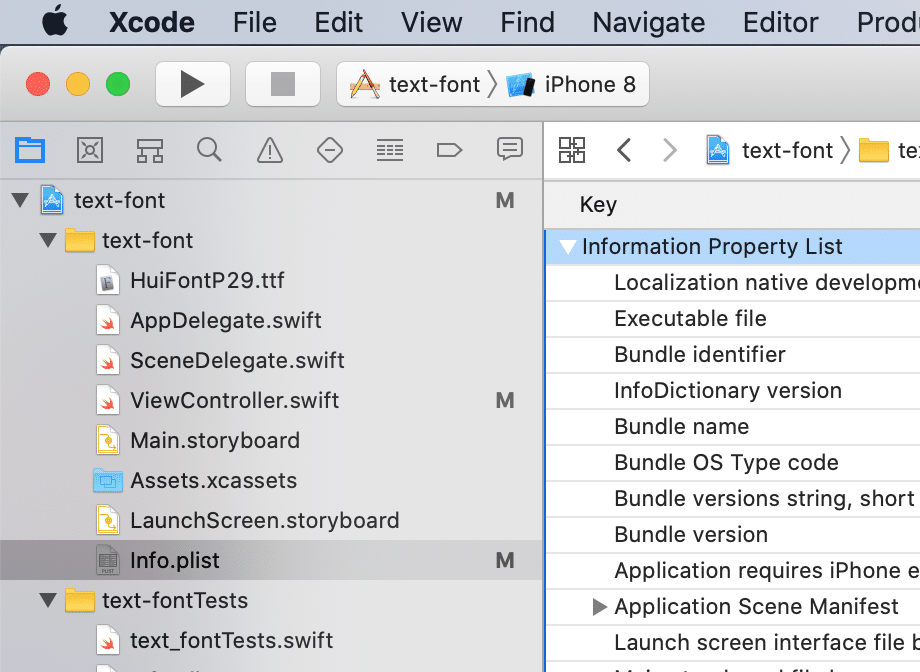
Task: Switch to the Breakpoint navigator
Action: (450, 150)
